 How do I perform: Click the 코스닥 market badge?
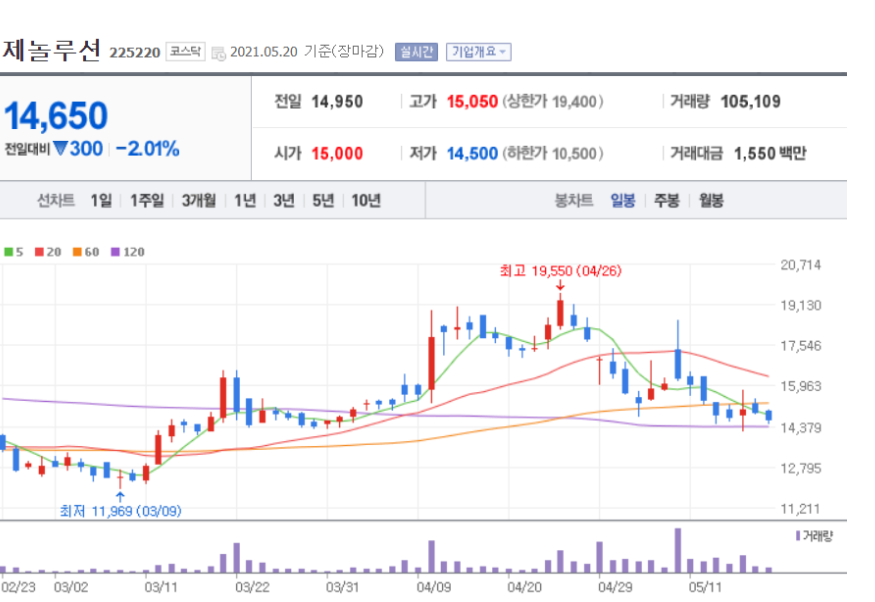185,52
